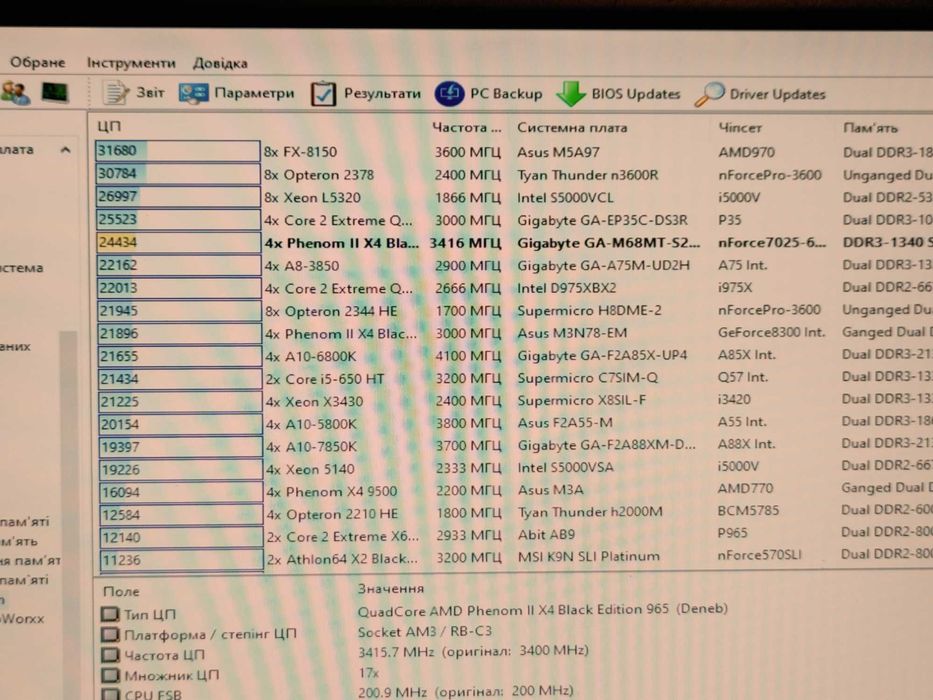
Task: Click the 31680 score bar
Action: 177,151
